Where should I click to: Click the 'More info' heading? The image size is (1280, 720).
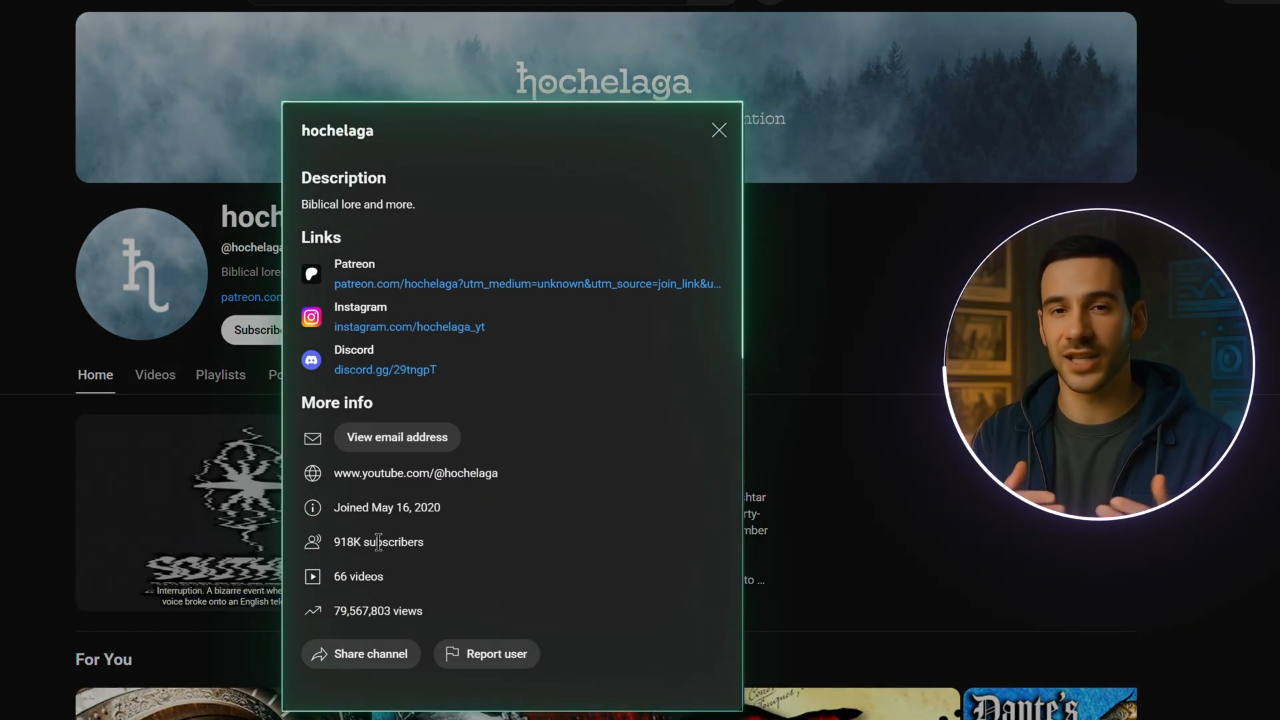(337, 402)
